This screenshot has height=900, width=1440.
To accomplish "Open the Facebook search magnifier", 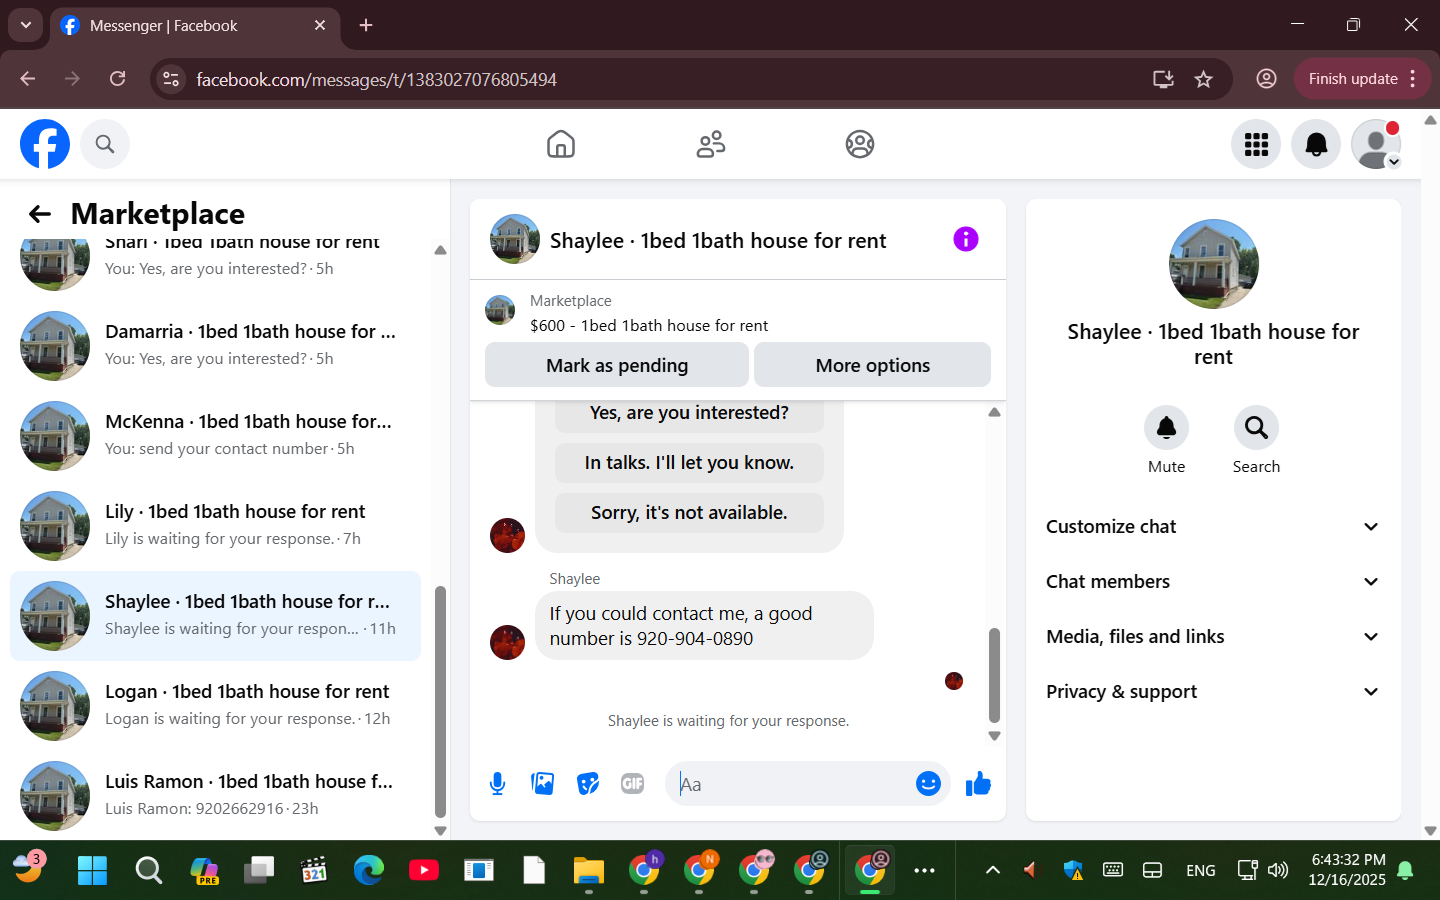I will click(x=105, y=144).
